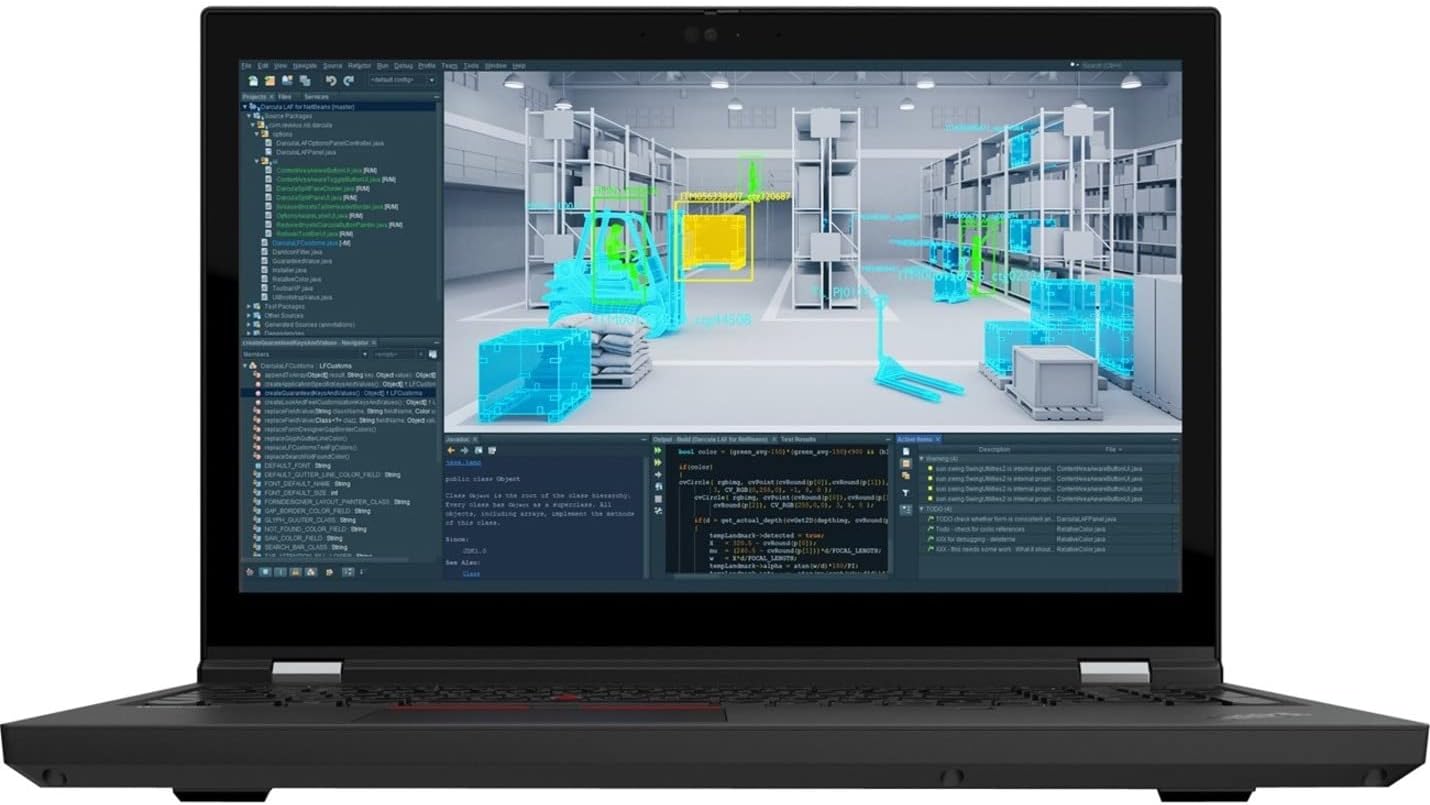Toggle the stop build icon in Output gutter

[658, 498]
